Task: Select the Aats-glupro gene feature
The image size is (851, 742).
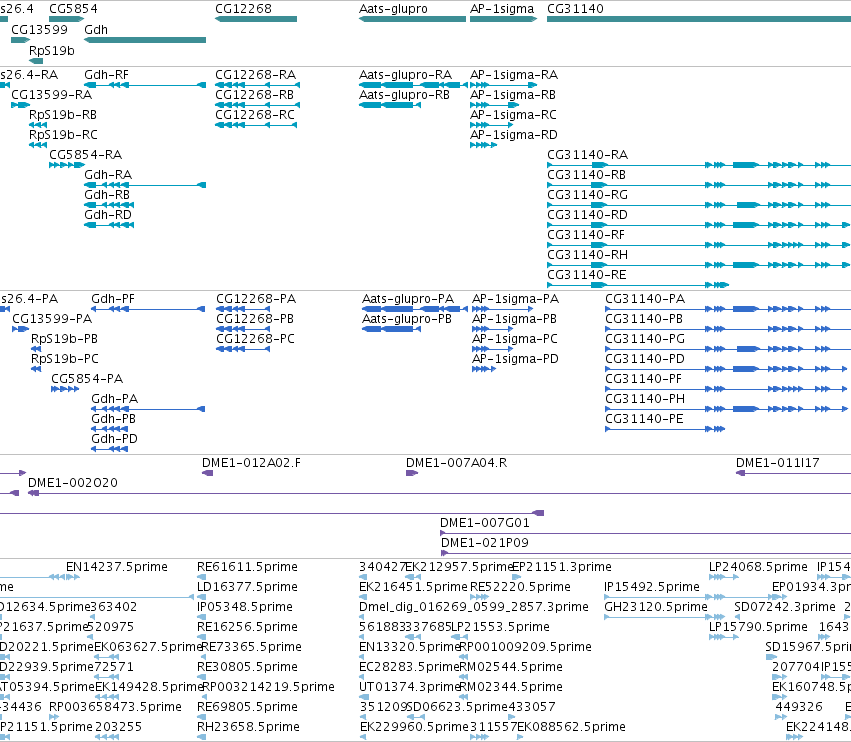Action: [412, 19]
